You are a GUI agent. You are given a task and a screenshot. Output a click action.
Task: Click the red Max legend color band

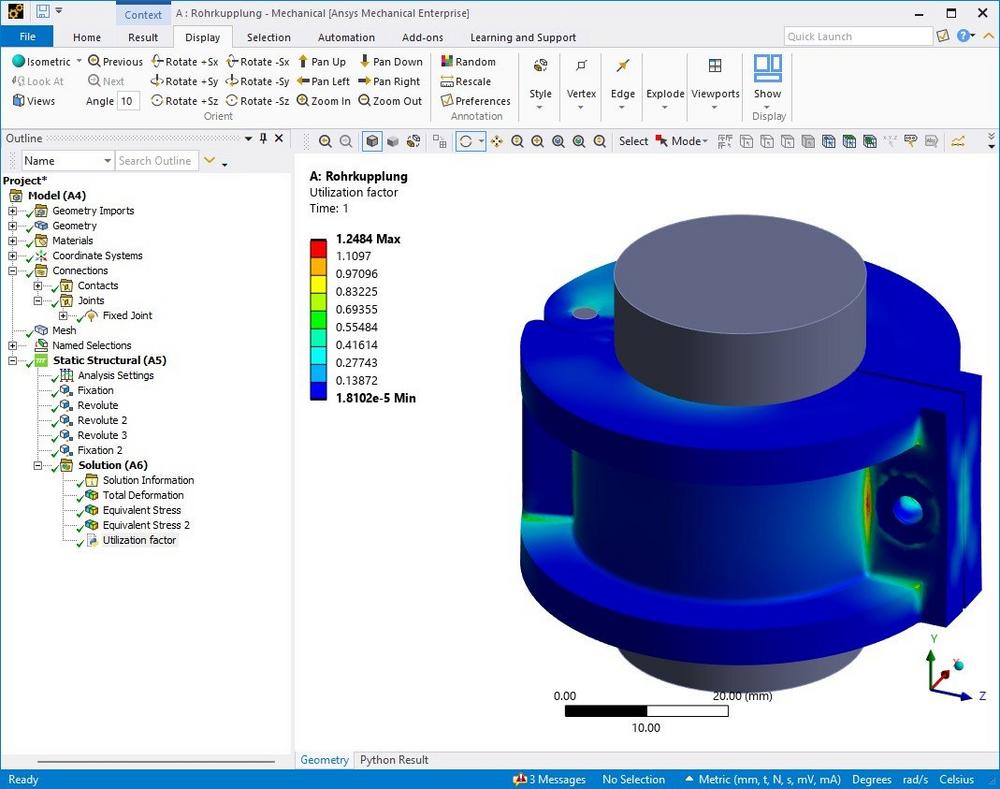pos(318,246)
